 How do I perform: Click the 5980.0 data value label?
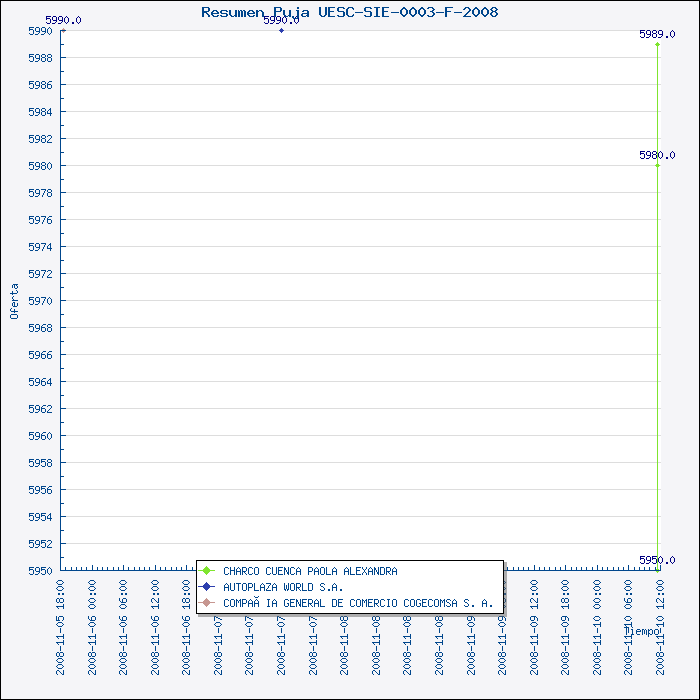pos(657,155)
